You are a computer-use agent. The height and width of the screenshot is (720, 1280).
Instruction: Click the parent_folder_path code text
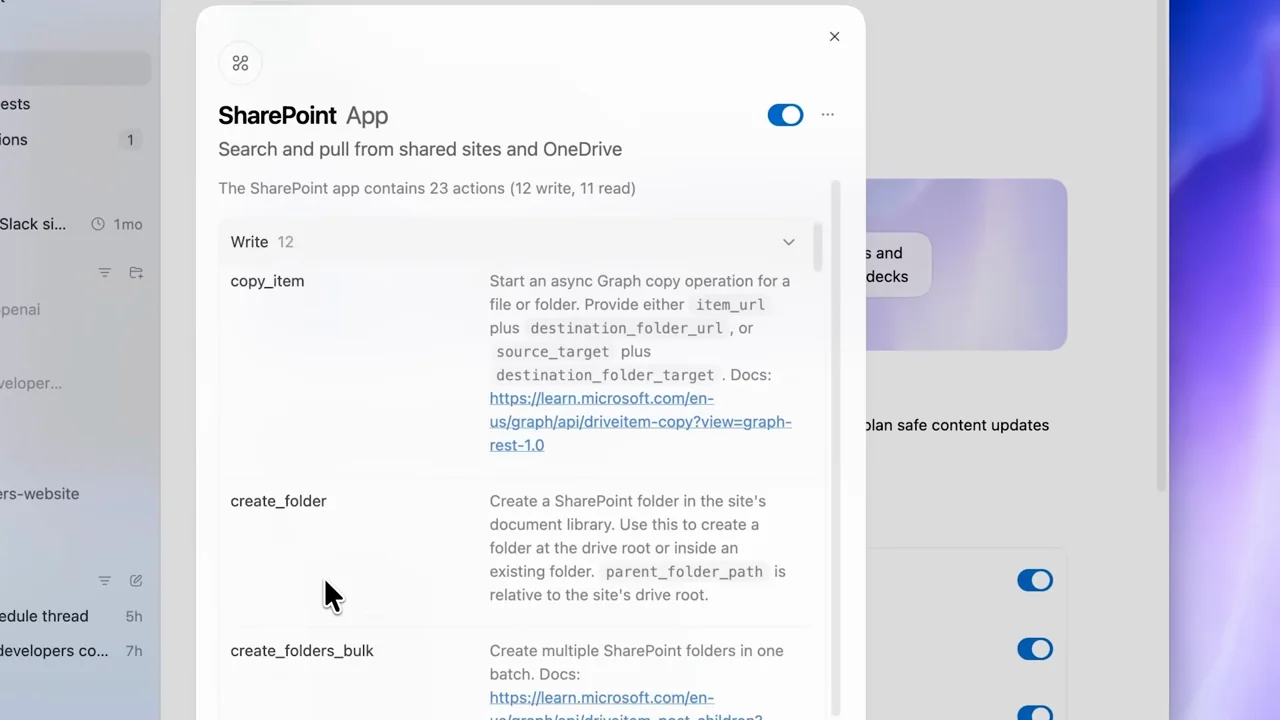click(x=684, y=572)
